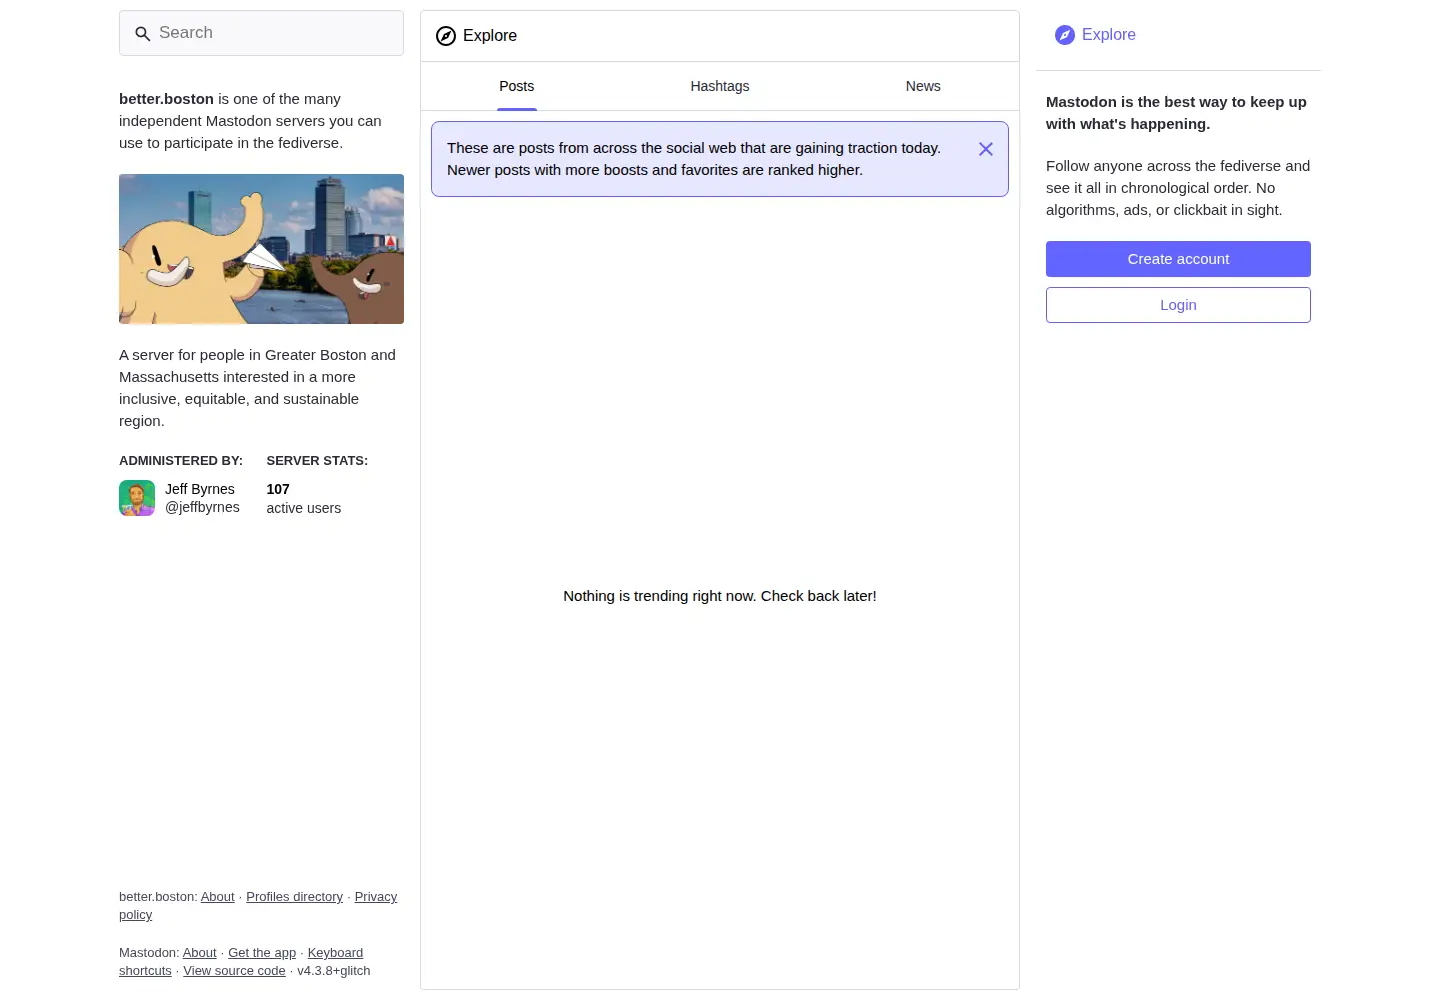Screen dimensions: 1440x1000
Task: Open the Profiles directory link
Action: pos(294,897)
